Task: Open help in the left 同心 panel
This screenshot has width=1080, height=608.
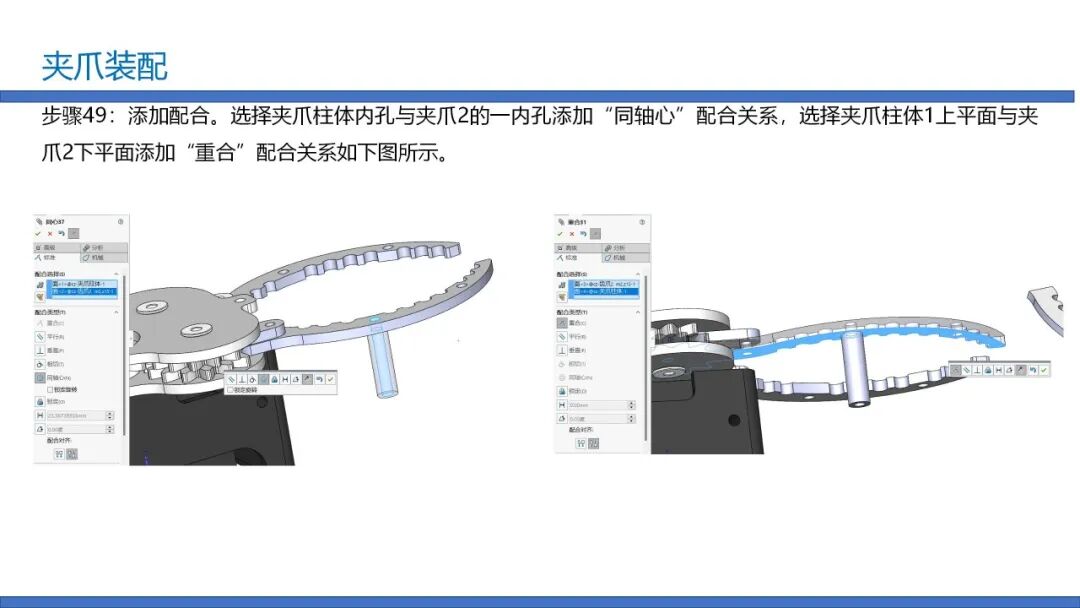Action: point(121,222)
